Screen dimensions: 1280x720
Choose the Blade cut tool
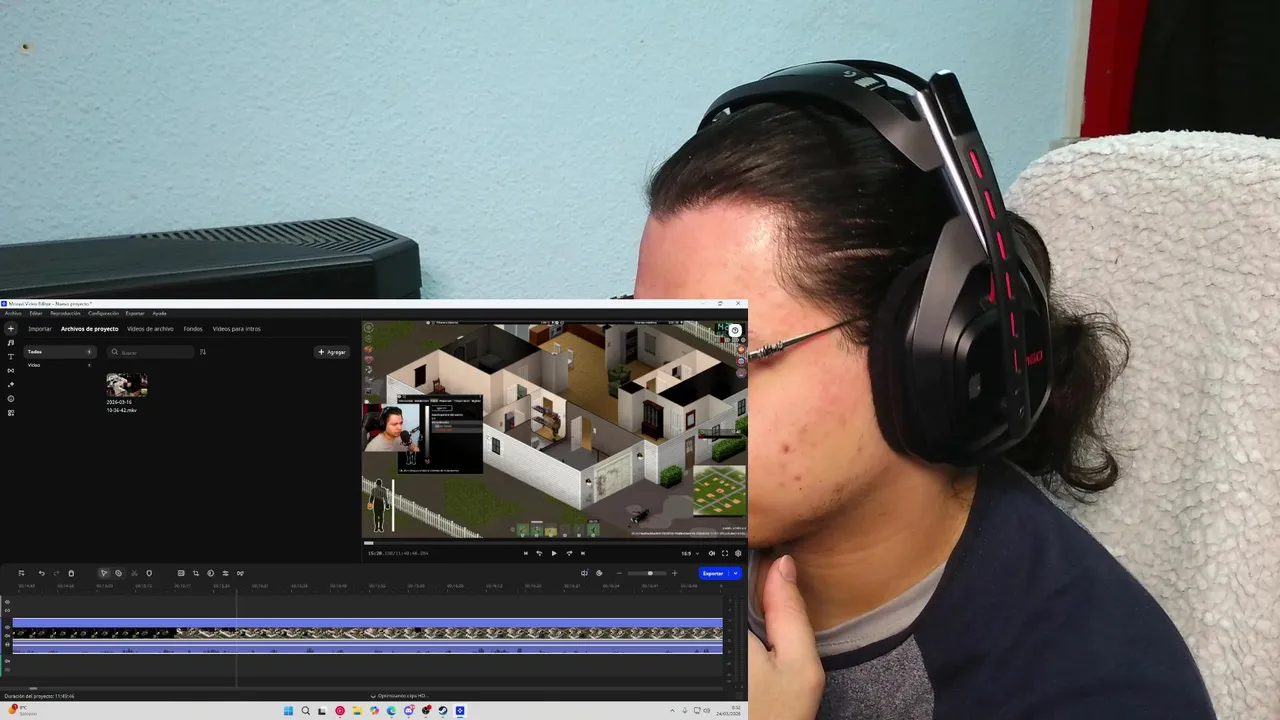click(x=118, y=573)
